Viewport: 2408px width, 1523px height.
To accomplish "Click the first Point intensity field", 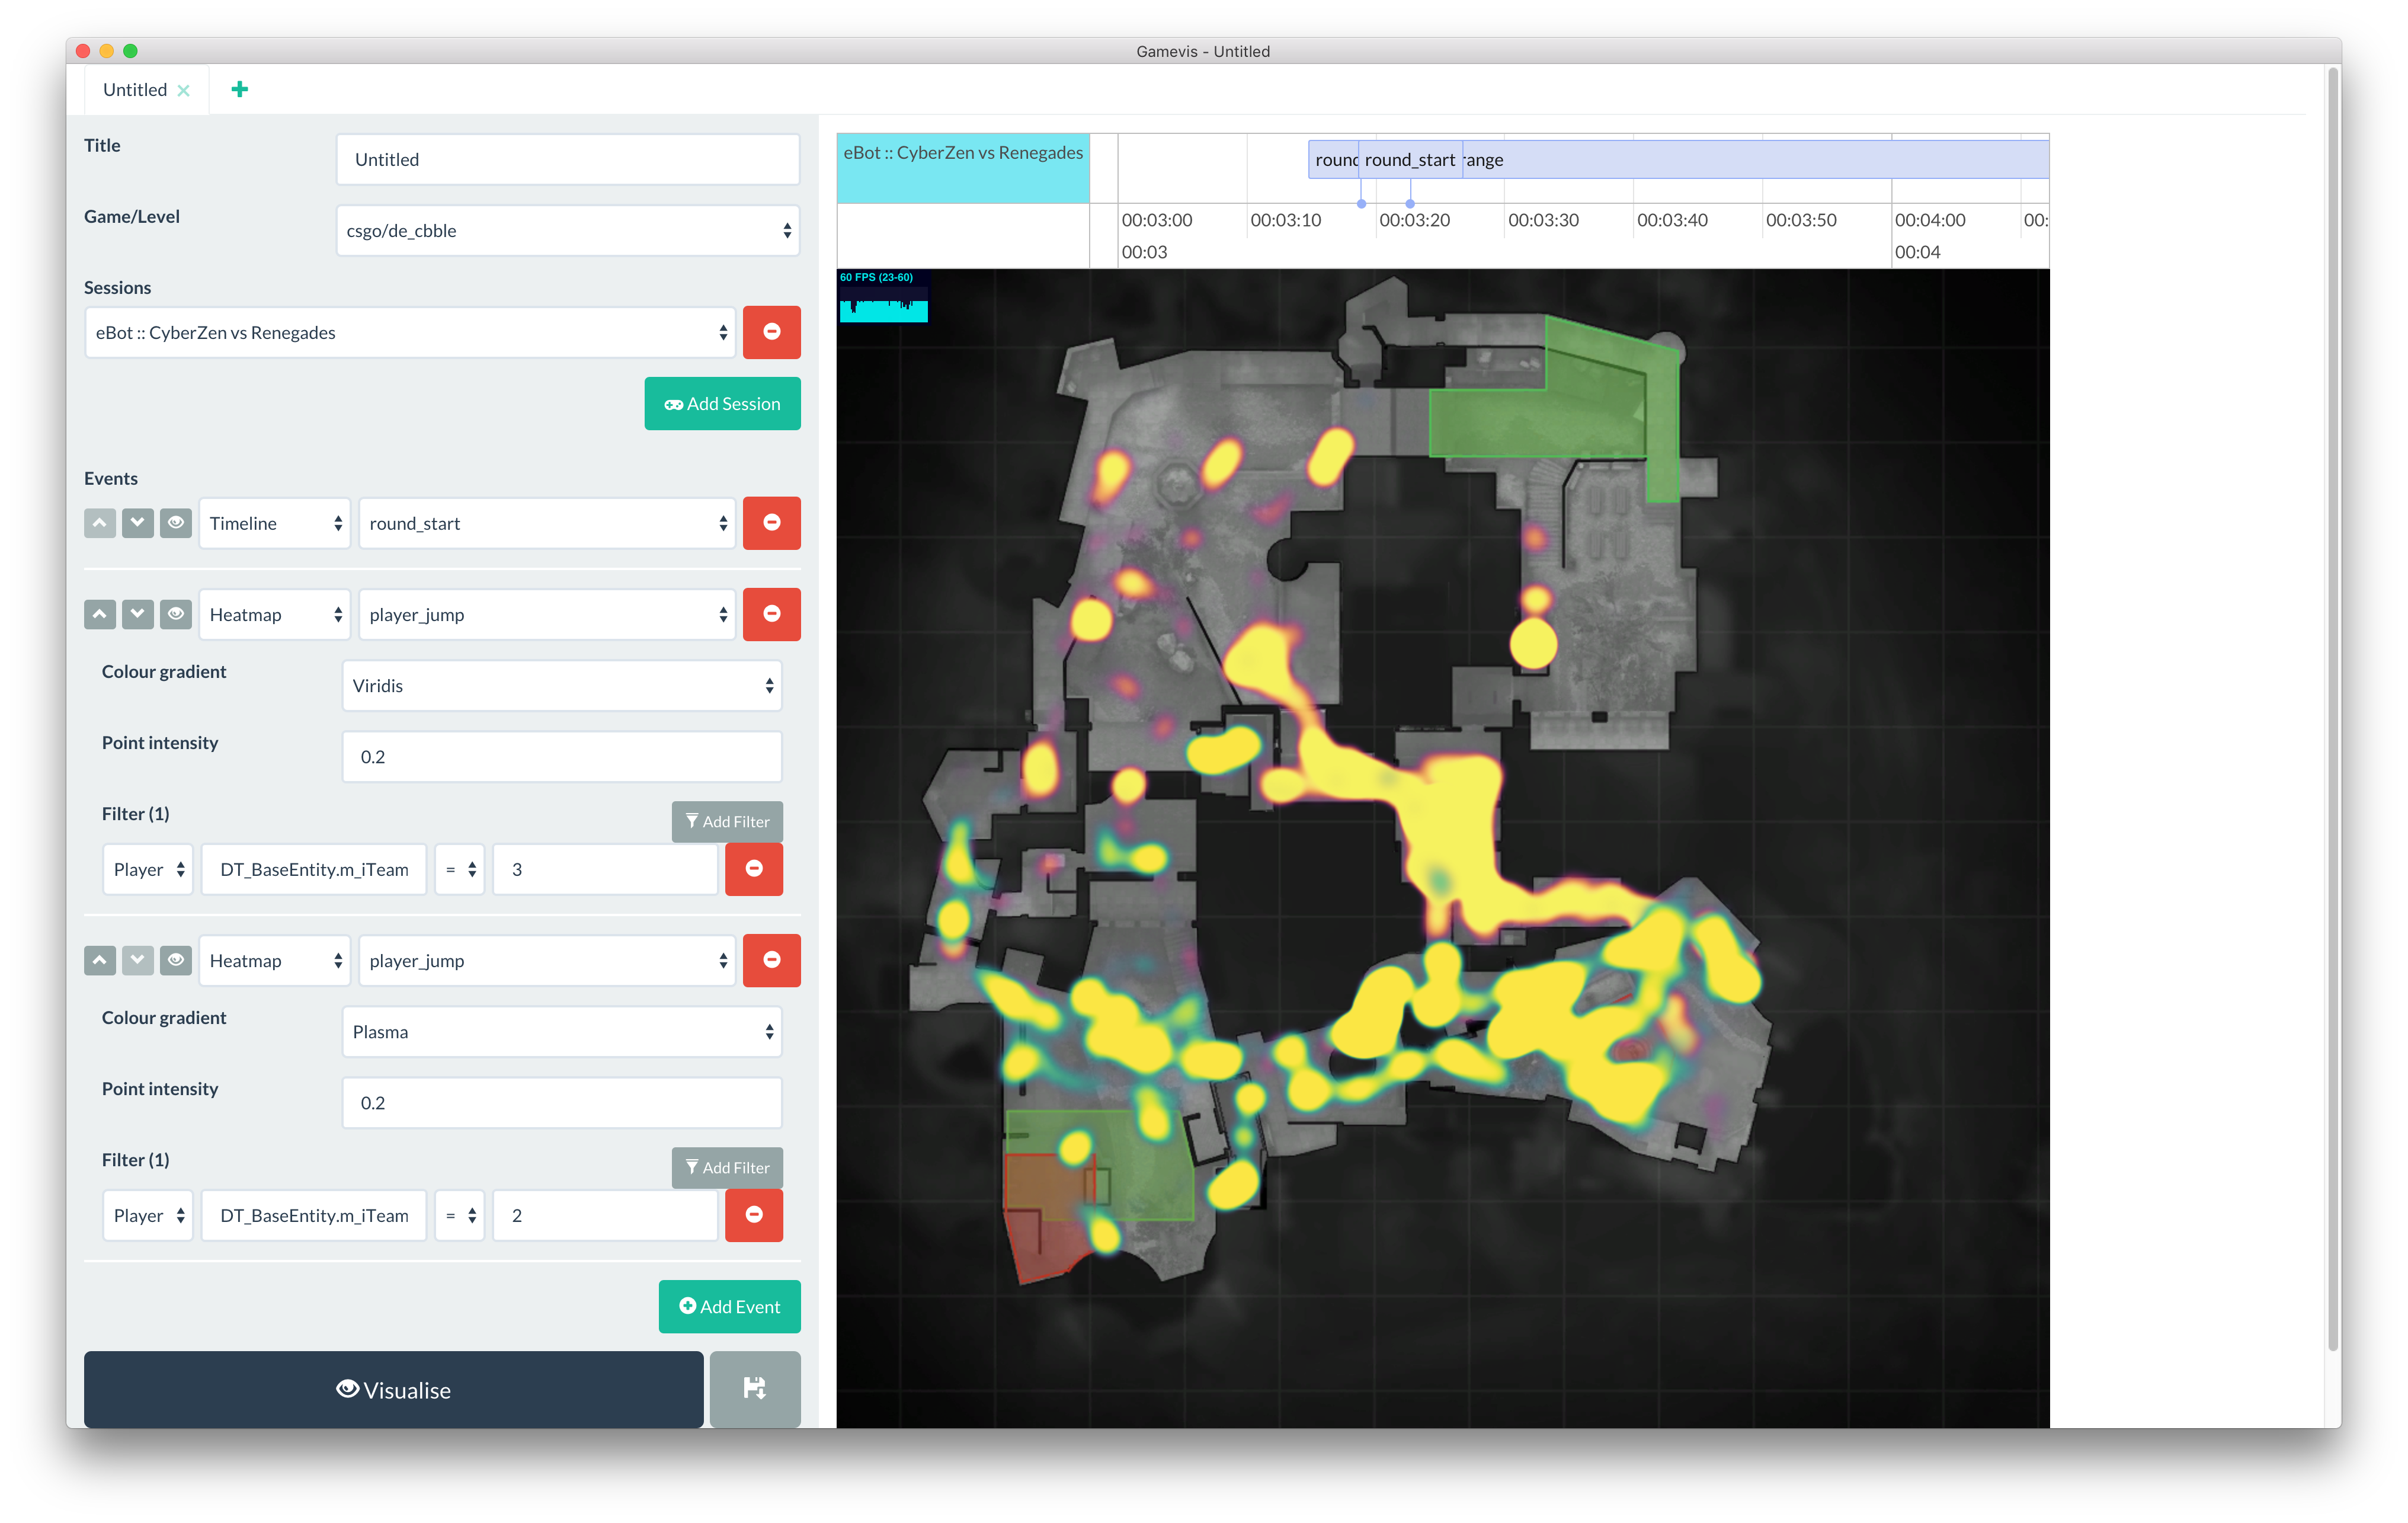I will click(x=561, y=757).
